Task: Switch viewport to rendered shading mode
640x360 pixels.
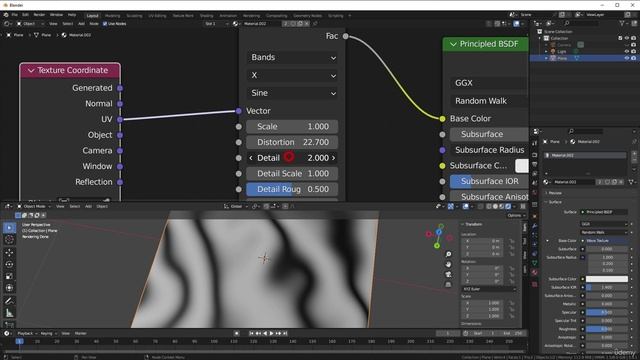Action: 508,207
